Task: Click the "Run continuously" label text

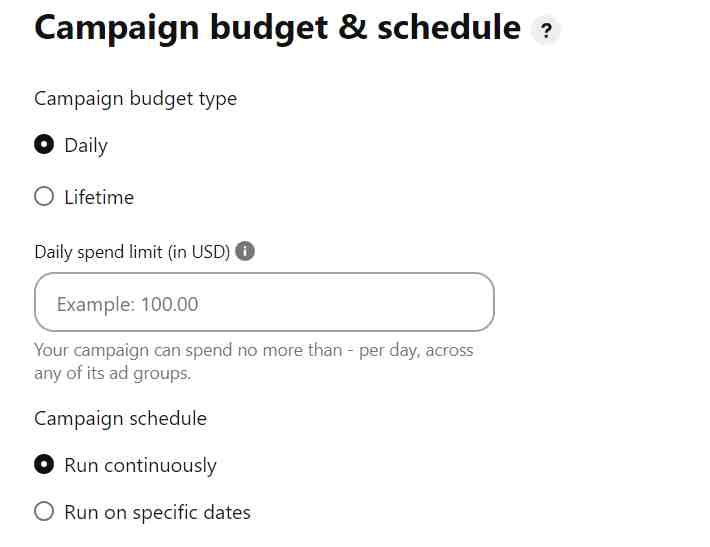Action: point(140,466)
